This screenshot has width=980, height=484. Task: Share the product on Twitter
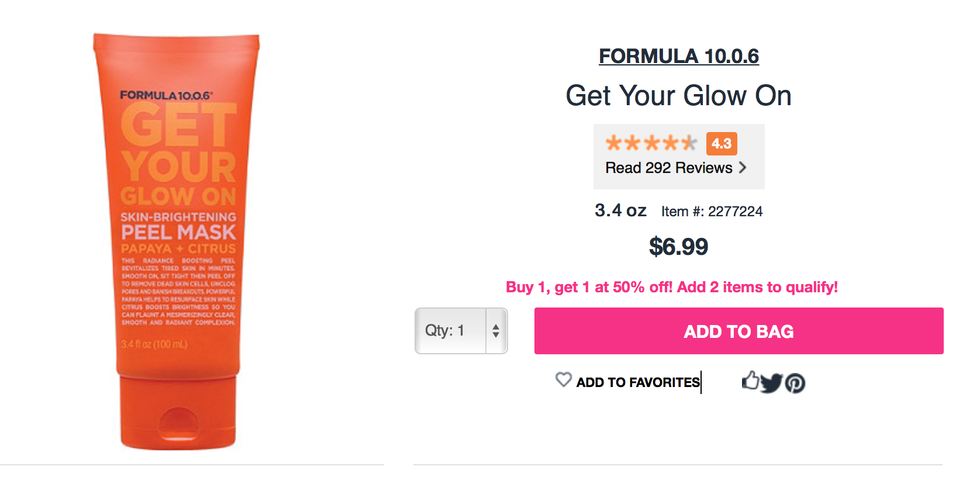(770, 382)
